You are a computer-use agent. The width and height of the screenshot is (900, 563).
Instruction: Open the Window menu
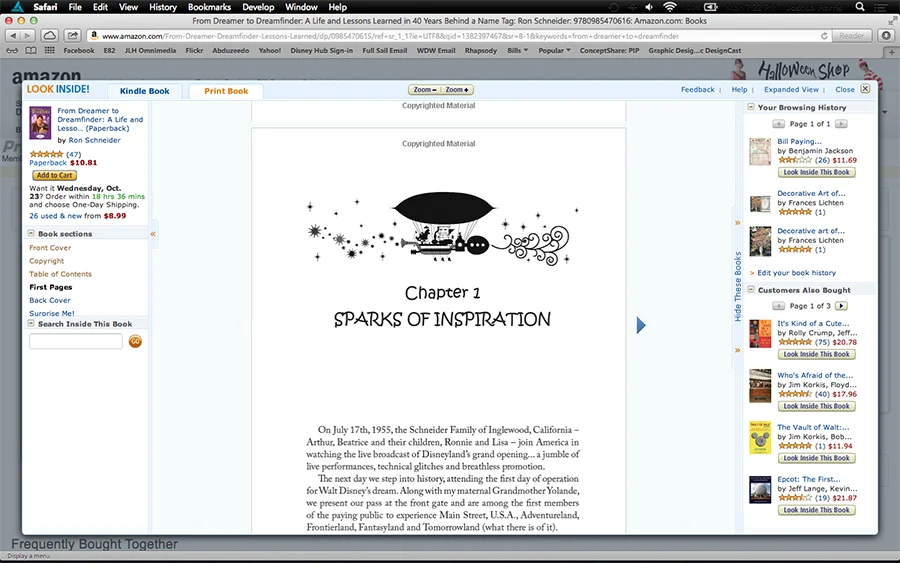click(301, 7)
